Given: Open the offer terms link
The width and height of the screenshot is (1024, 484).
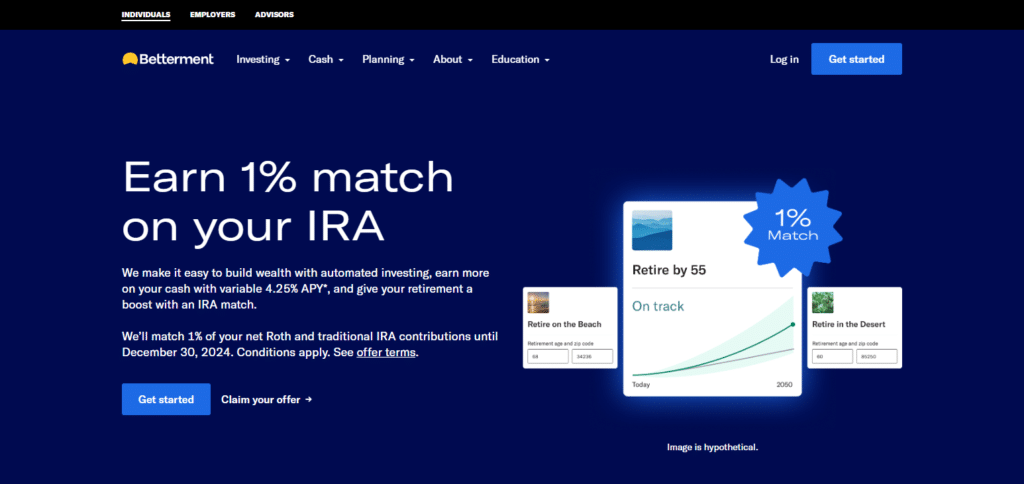Looking at the screenshot, I should 386,352.
